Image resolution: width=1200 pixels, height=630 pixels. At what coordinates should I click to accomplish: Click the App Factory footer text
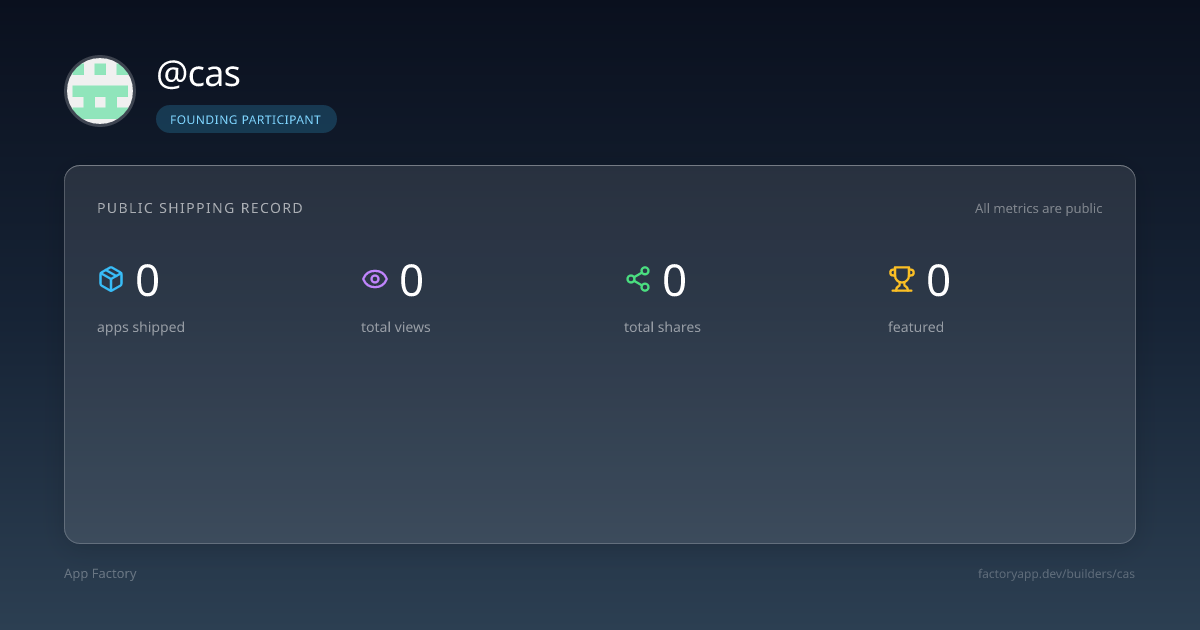(x=100, y=573)
